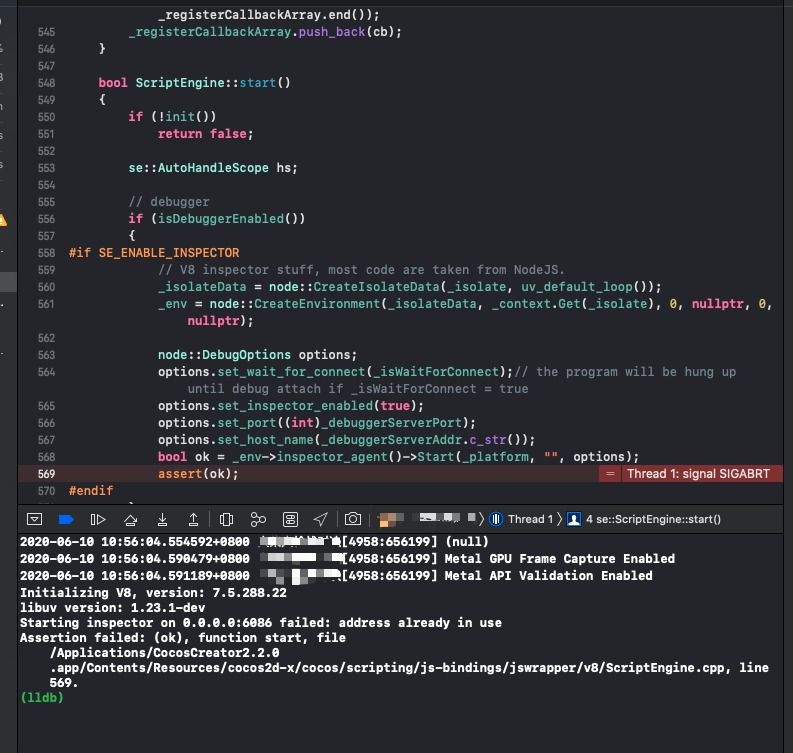Screen dimensions: 793x753
Task: Capture GPU frame with camera icon
Action: pos(353,519)
